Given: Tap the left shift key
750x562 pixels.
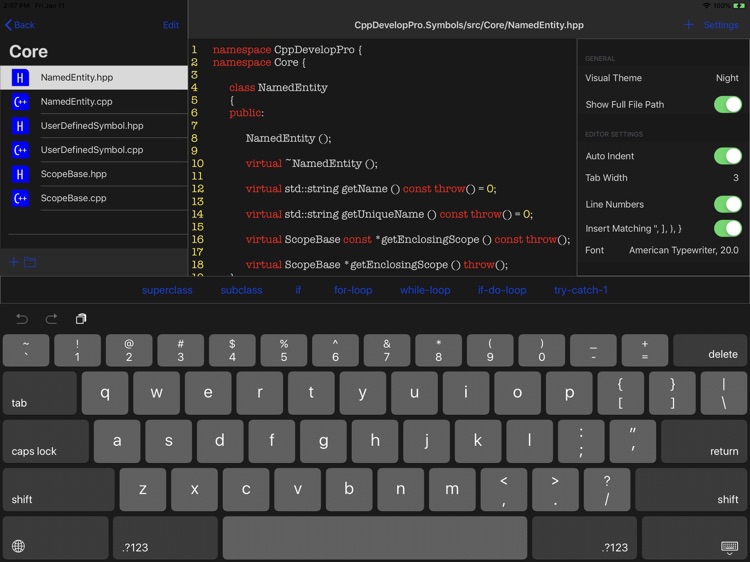Looking at the screenshot, I should coord(58,490).
